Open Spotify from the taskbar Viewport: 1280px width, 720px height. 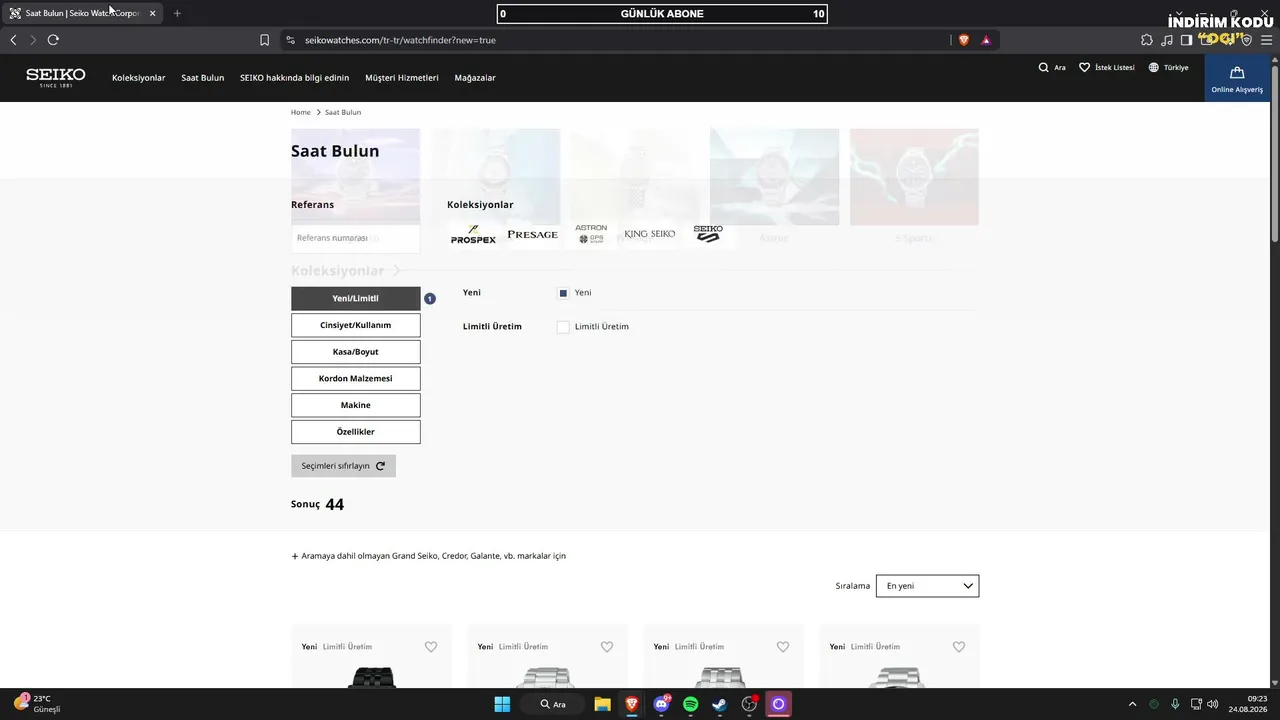point(690,704)
